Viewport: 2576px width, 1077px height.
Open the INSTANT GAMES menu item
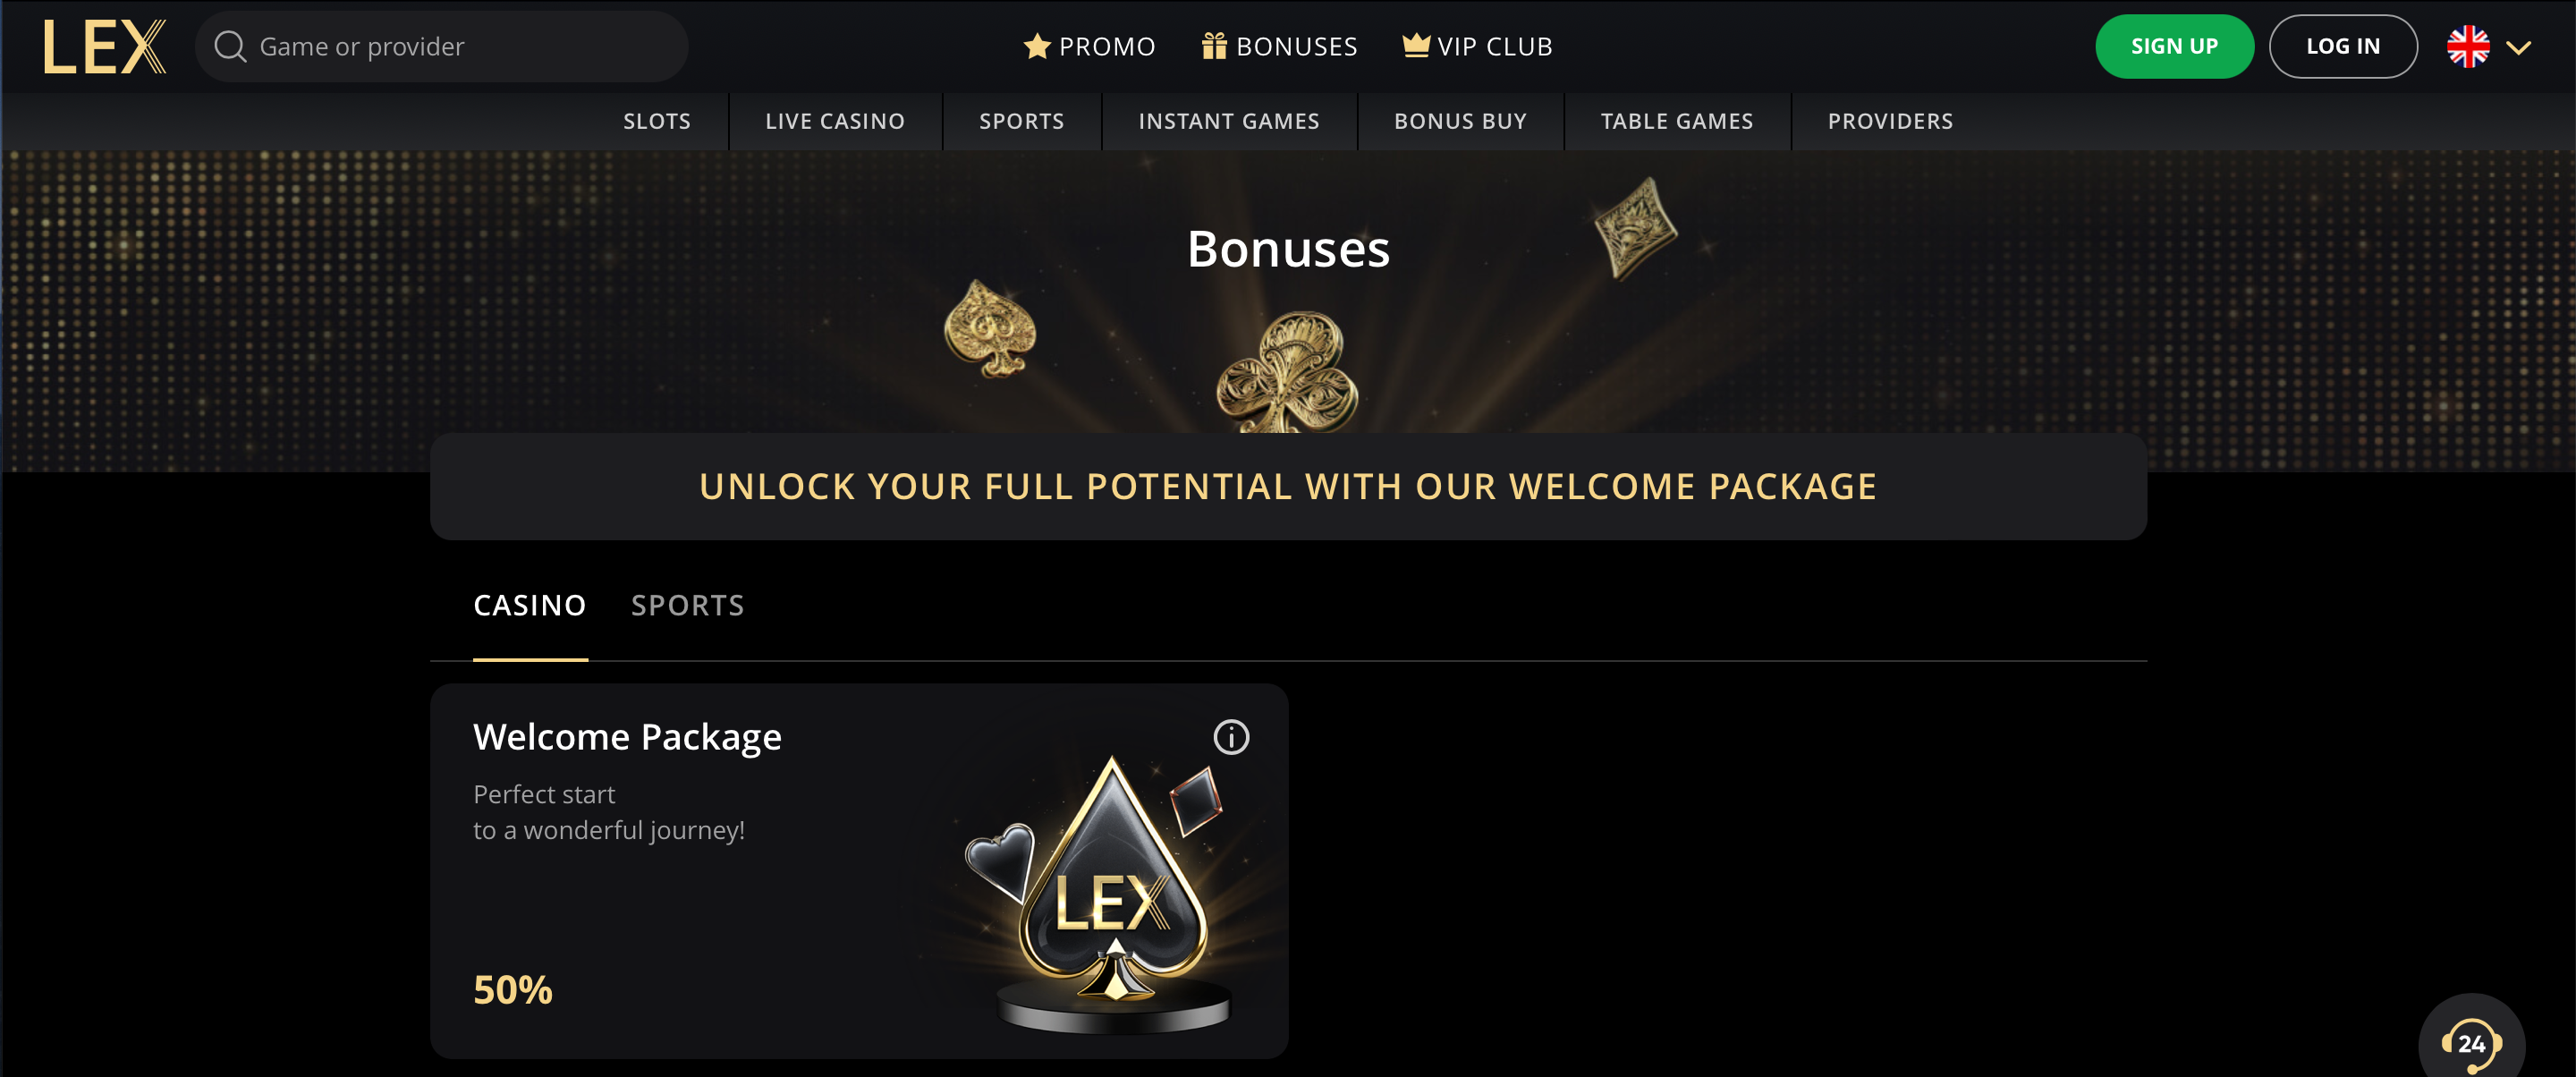coord(1229,121)
